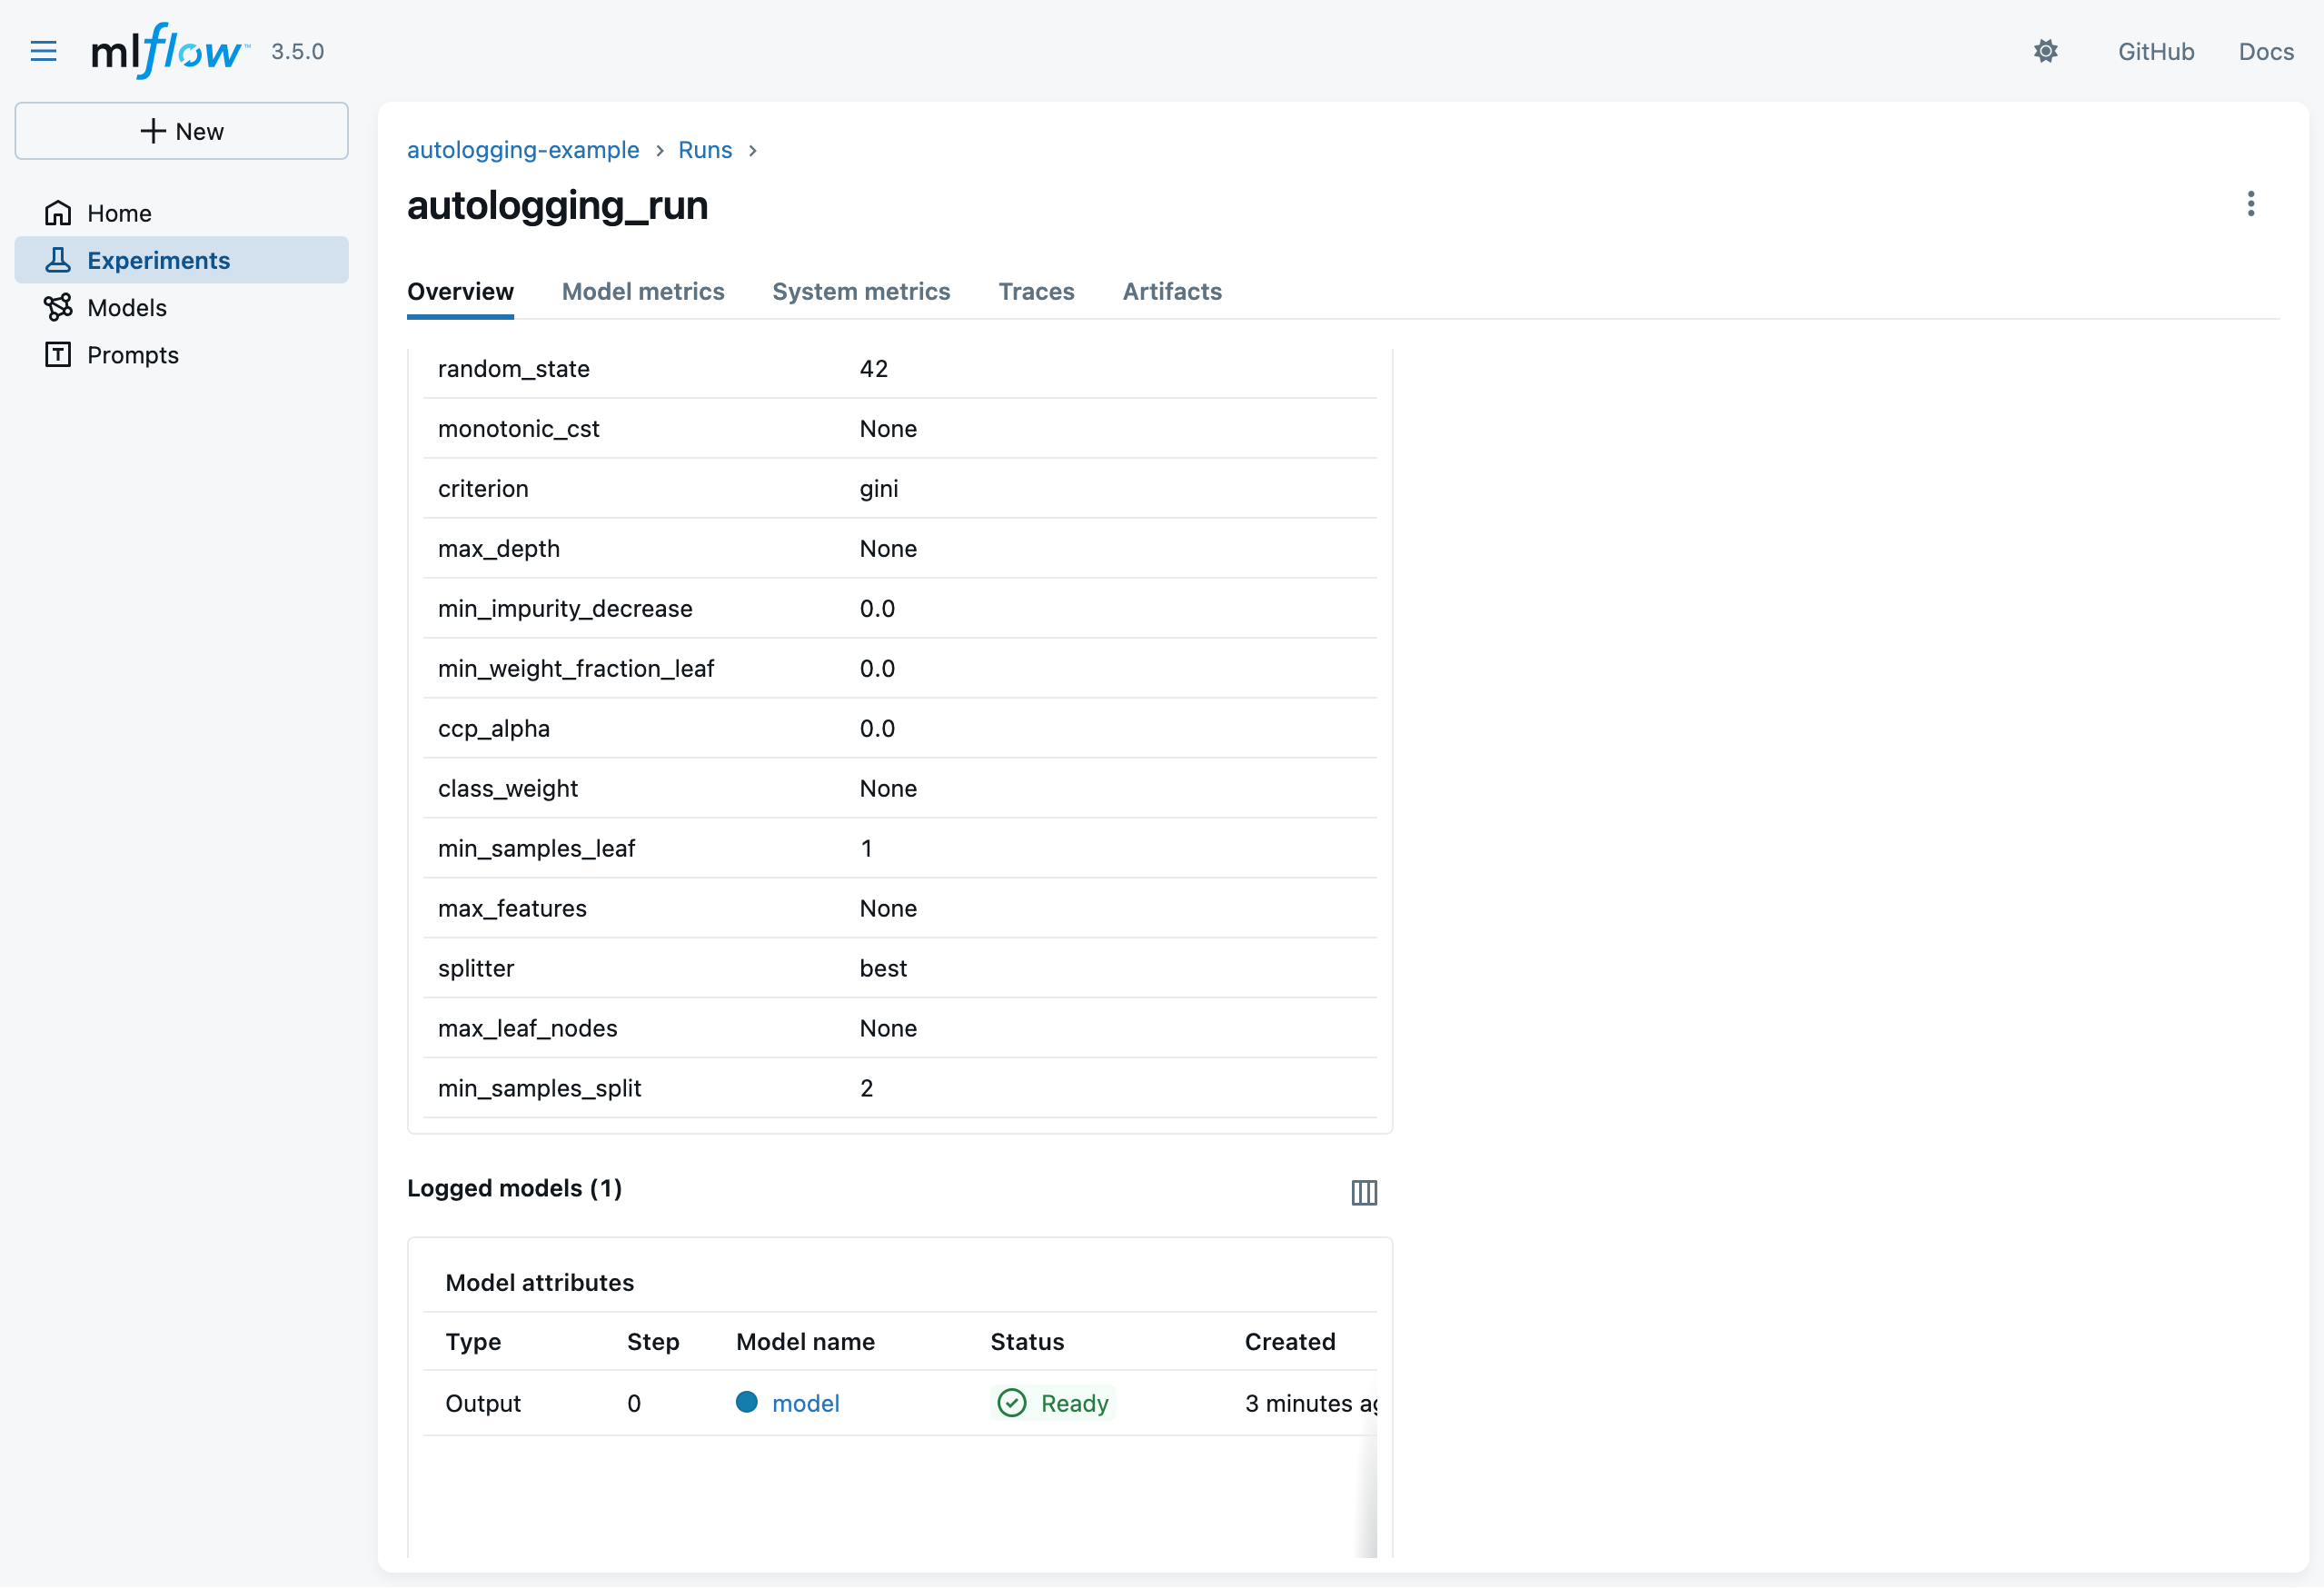Toggle the hamburger sidebar menu icon

43,51
